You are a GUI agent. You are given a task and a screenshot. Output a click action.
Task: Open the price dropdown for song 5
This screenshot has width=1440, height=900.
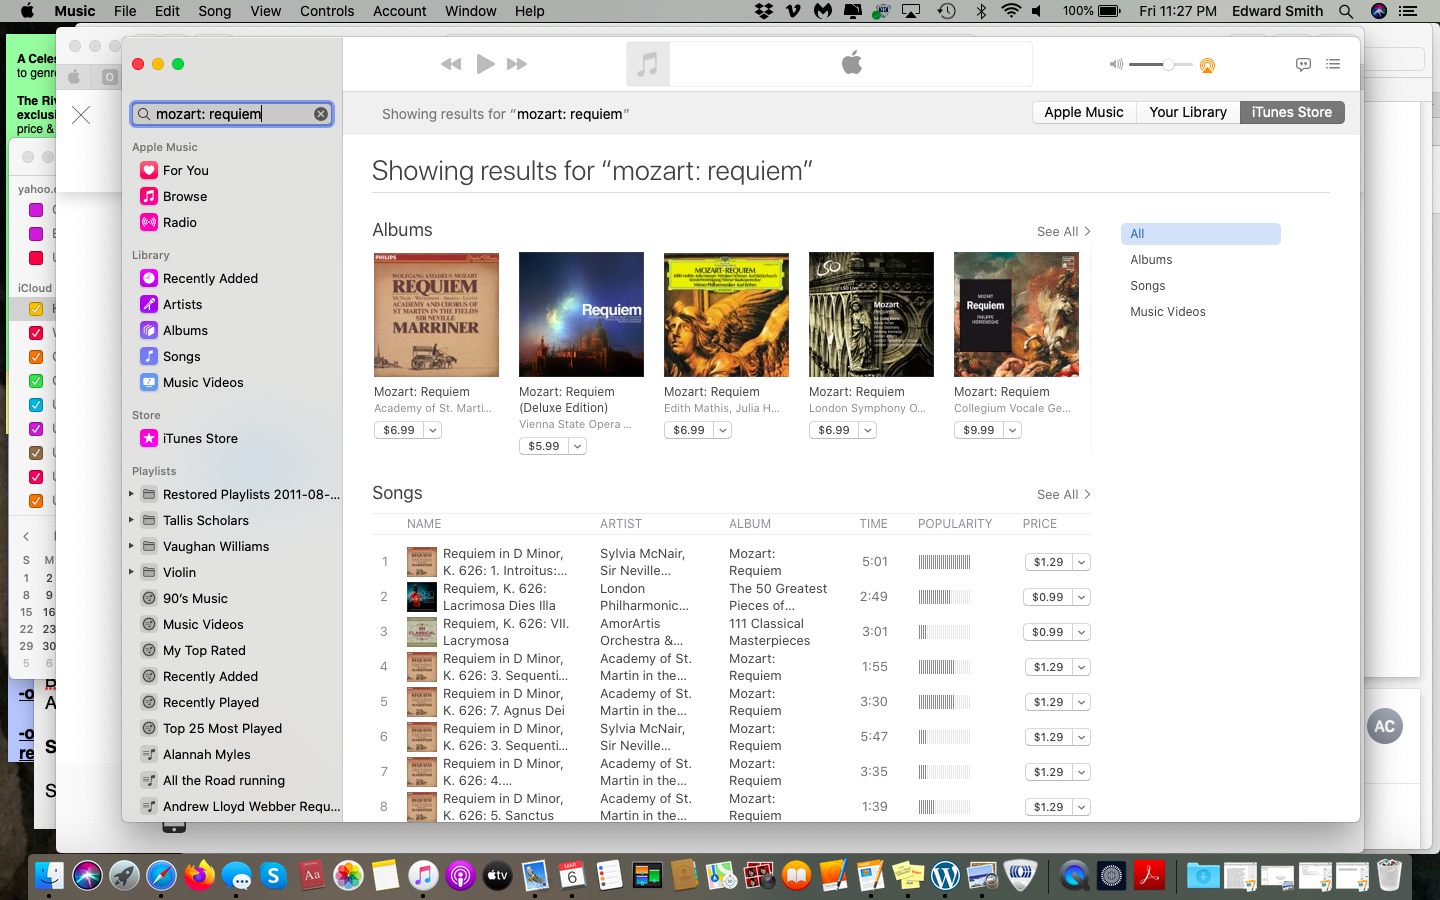click(x=1081, y=702)
